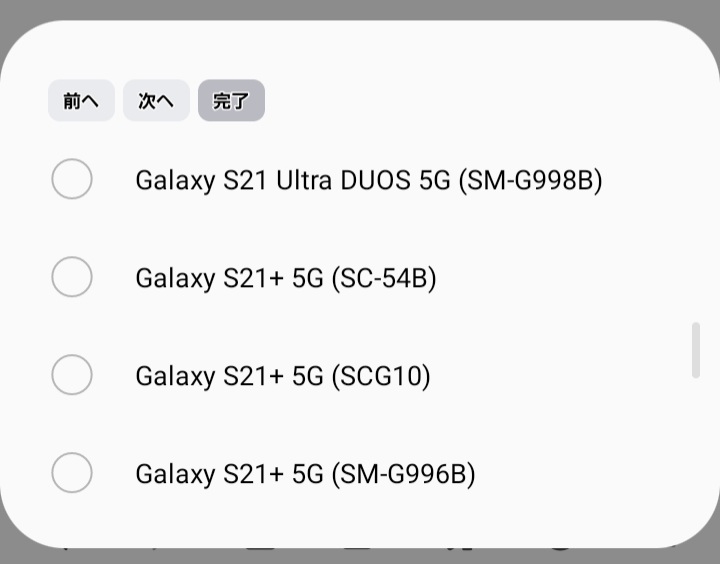The width and height of the screenshot is (720, 564).
Task: Select the SM-G996B radio button
Action: pyautogui.click(x=72, y=473)
